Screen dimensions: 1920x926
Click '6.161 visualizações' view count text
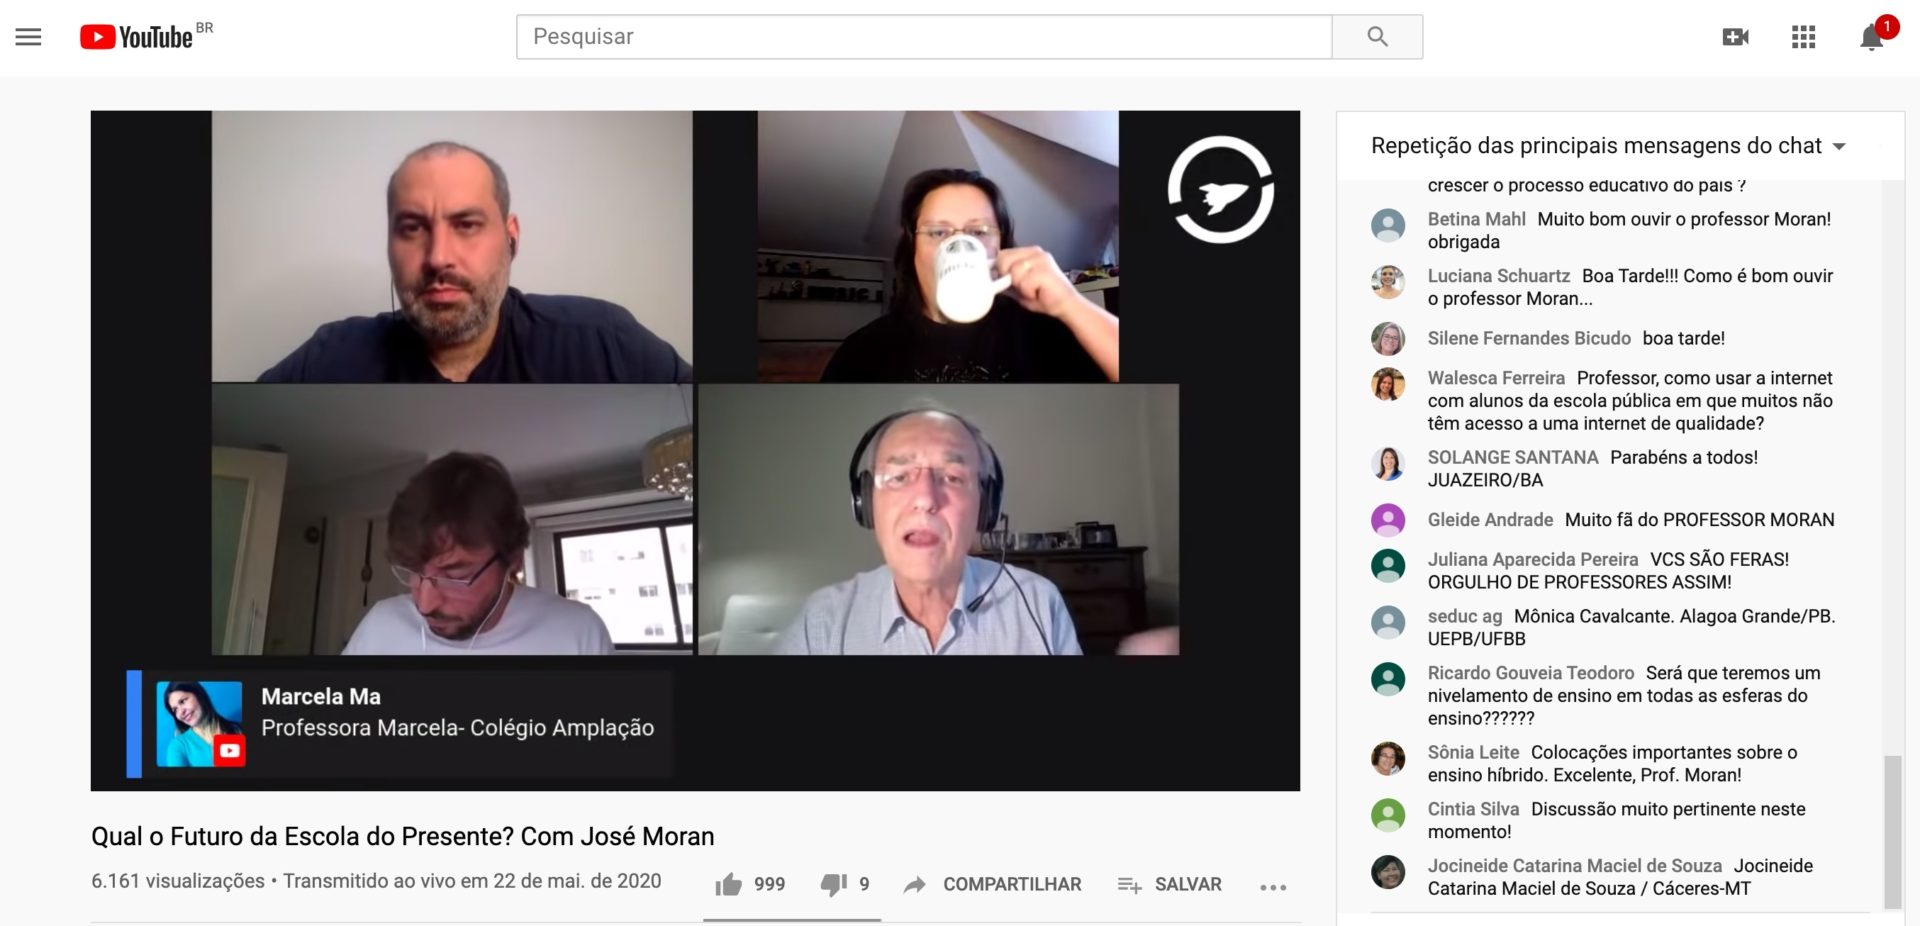pyautogui.click(x=178, y=881)
